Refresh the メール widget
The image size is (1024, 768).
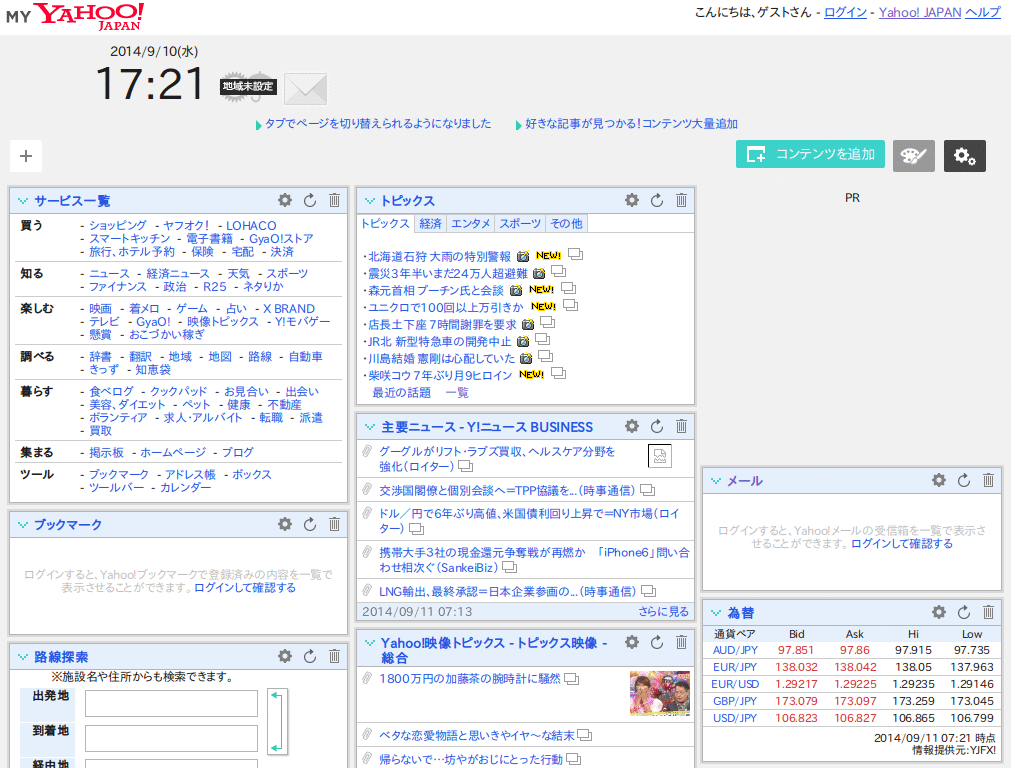click(963, 481)
